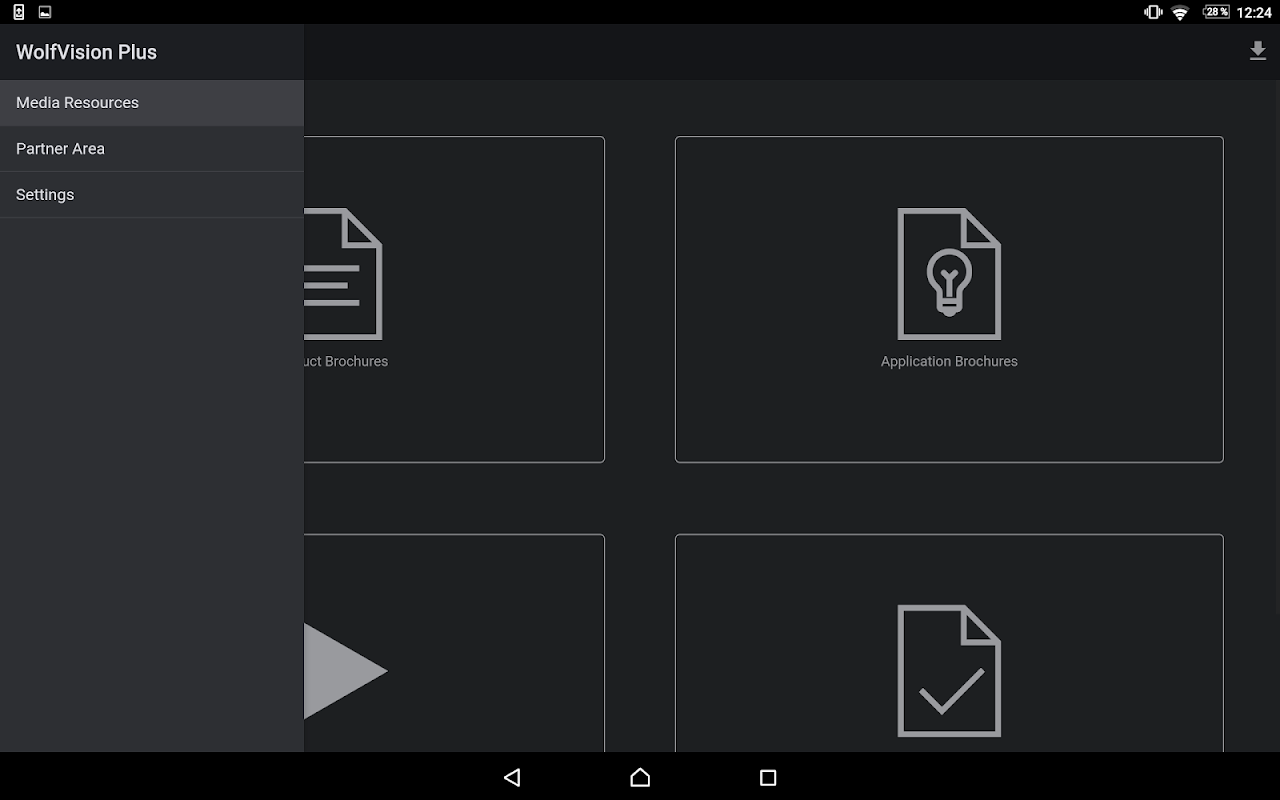
Task: Tap the play triangle video icon
Action: [345, 671]
